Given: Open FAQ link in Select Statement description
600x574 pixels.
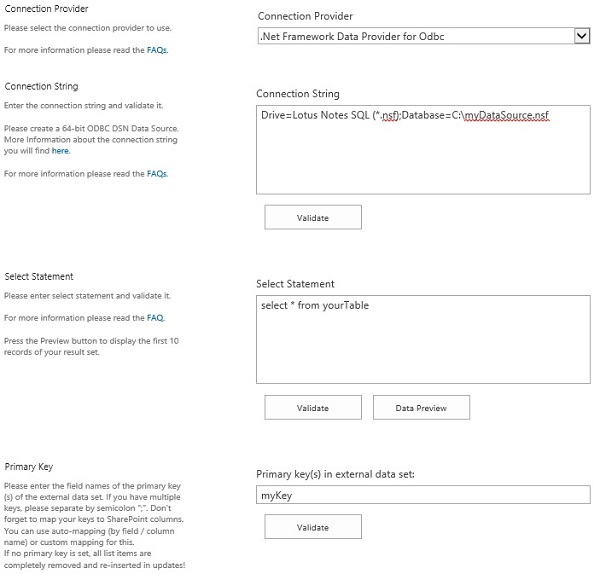Looking at the screenshot, I should [155, 318].
